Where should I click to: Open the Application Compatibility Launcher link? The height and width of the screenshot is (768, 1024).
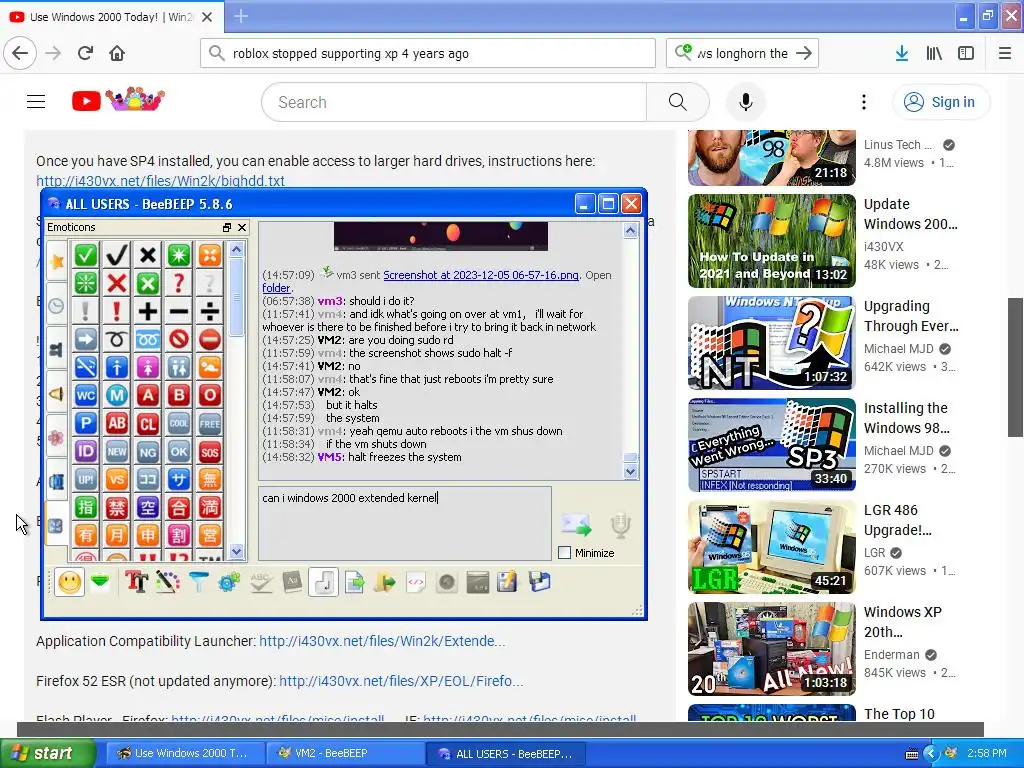click(x=382, y=641)
